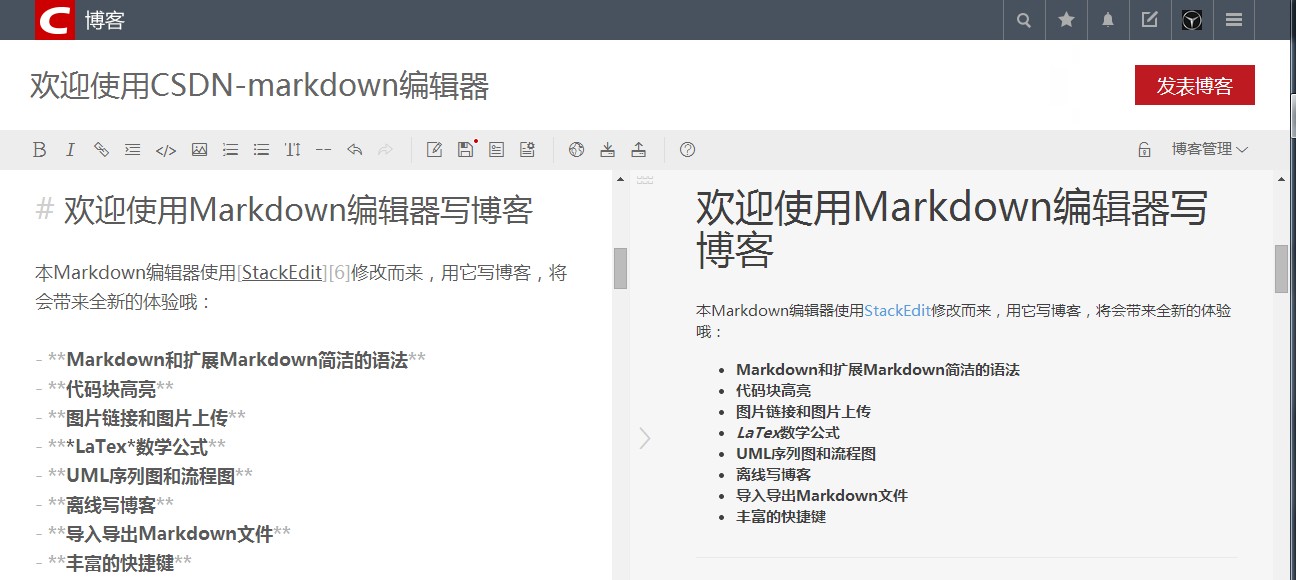Screen dimensions: 1296x580
Task: Create a numbered list from the toolbar
Action: pyautogui.click(x=230, y=150)
